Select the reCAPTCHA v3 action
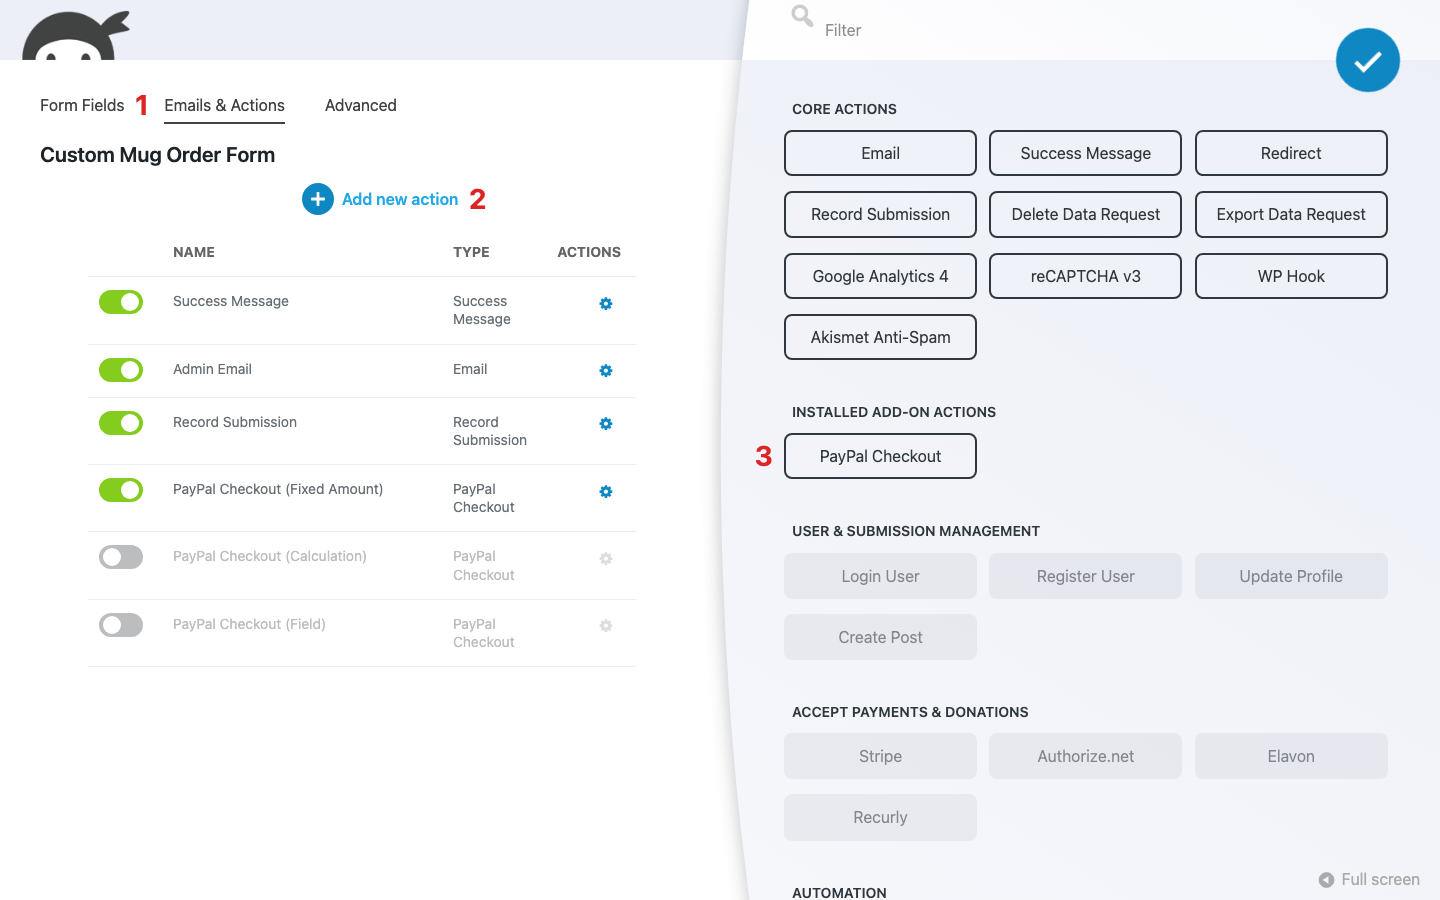This screenshot has height=900, width=1440. [x=1085, y=276]
